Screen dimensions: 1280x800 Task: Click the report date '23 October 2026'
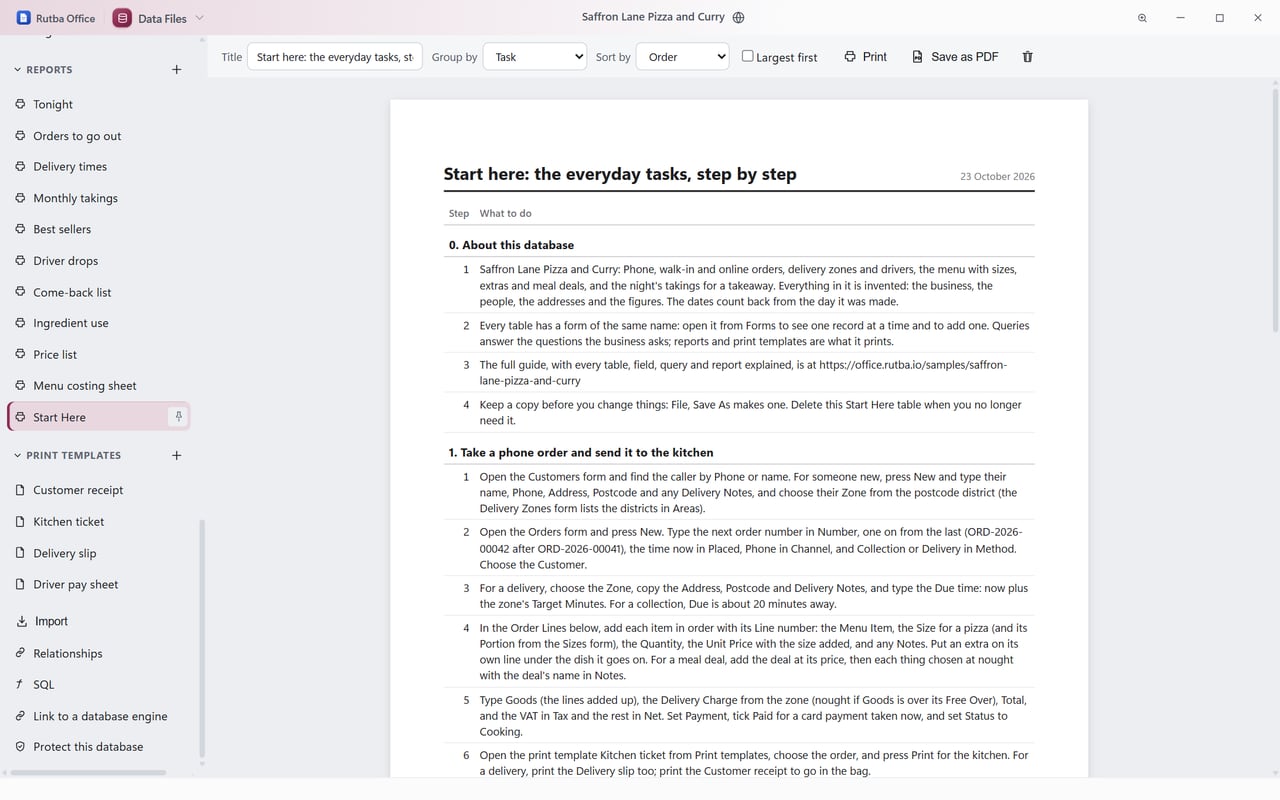tap(997, 176)
